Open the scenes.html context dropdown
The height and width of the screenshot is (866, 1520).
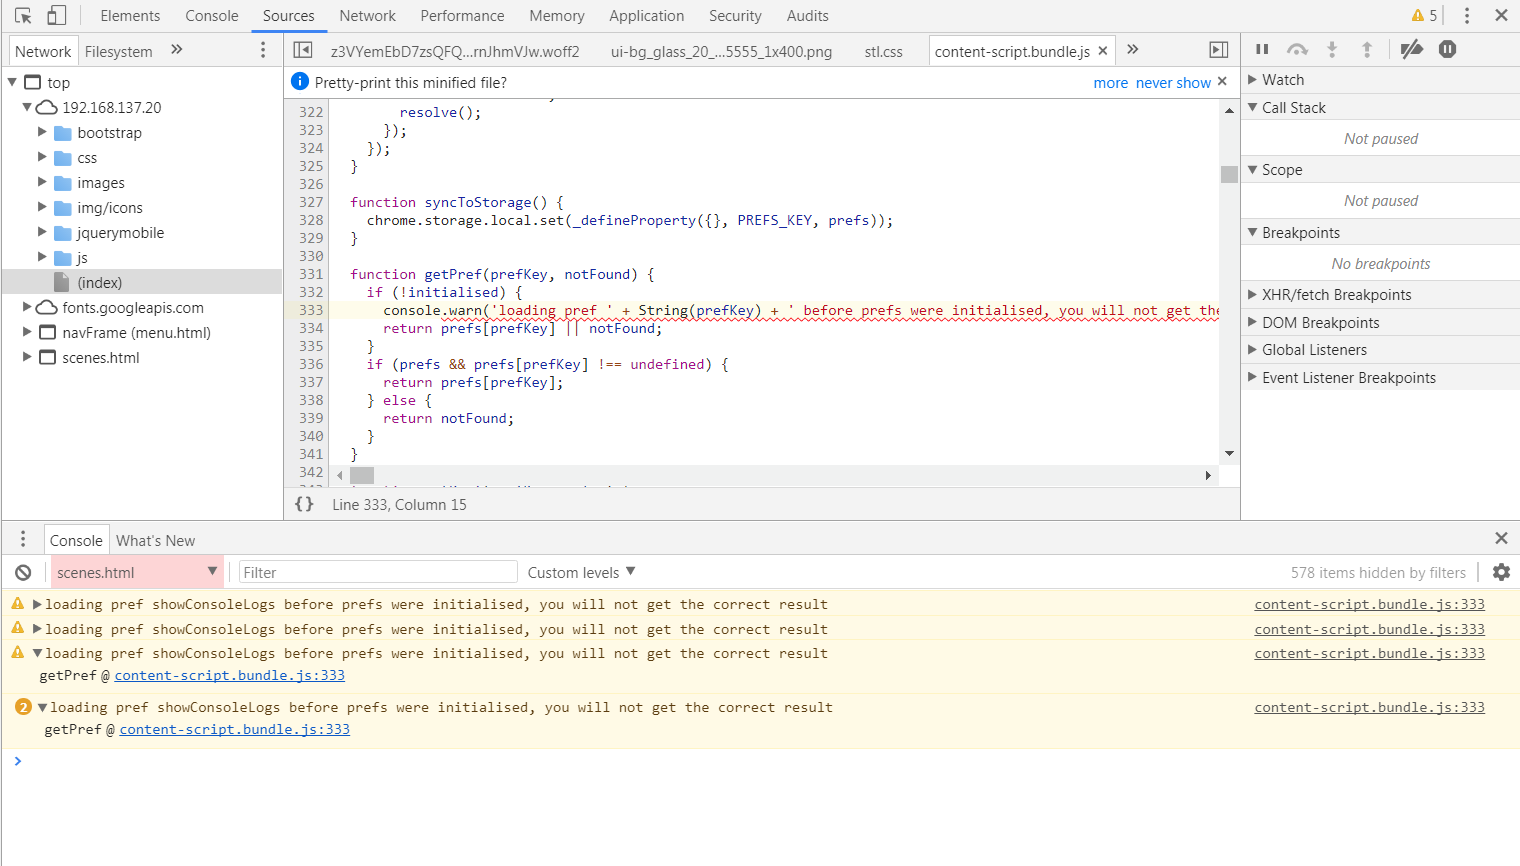coord(136,572)
